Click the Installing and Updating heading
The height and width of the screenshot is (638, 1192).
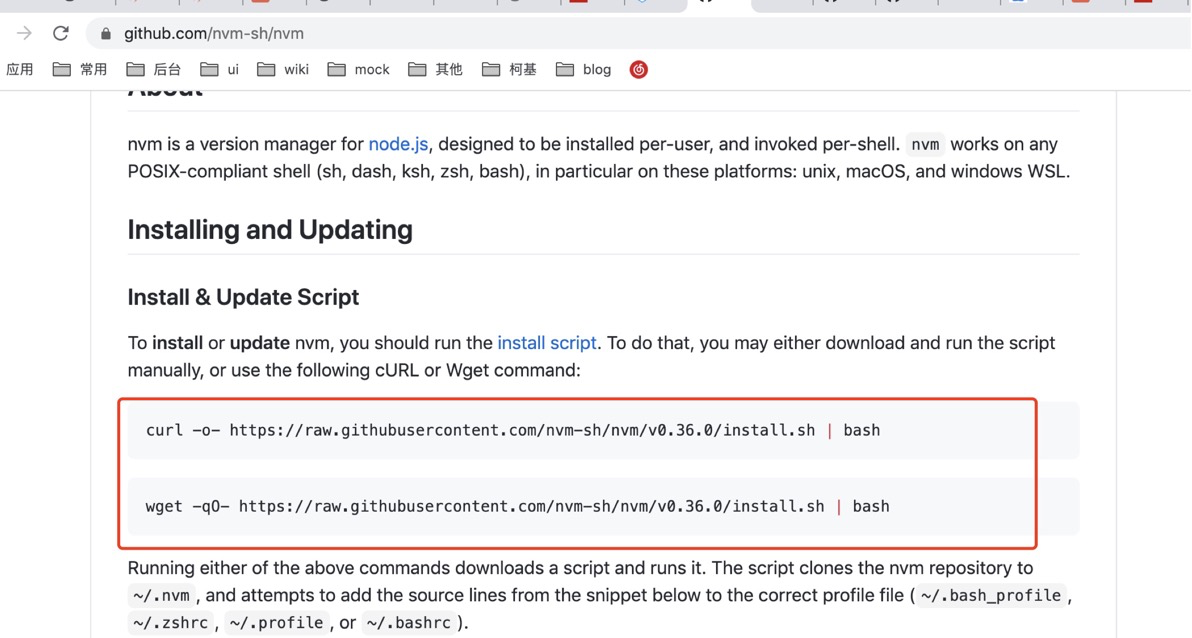coord(270,230)
